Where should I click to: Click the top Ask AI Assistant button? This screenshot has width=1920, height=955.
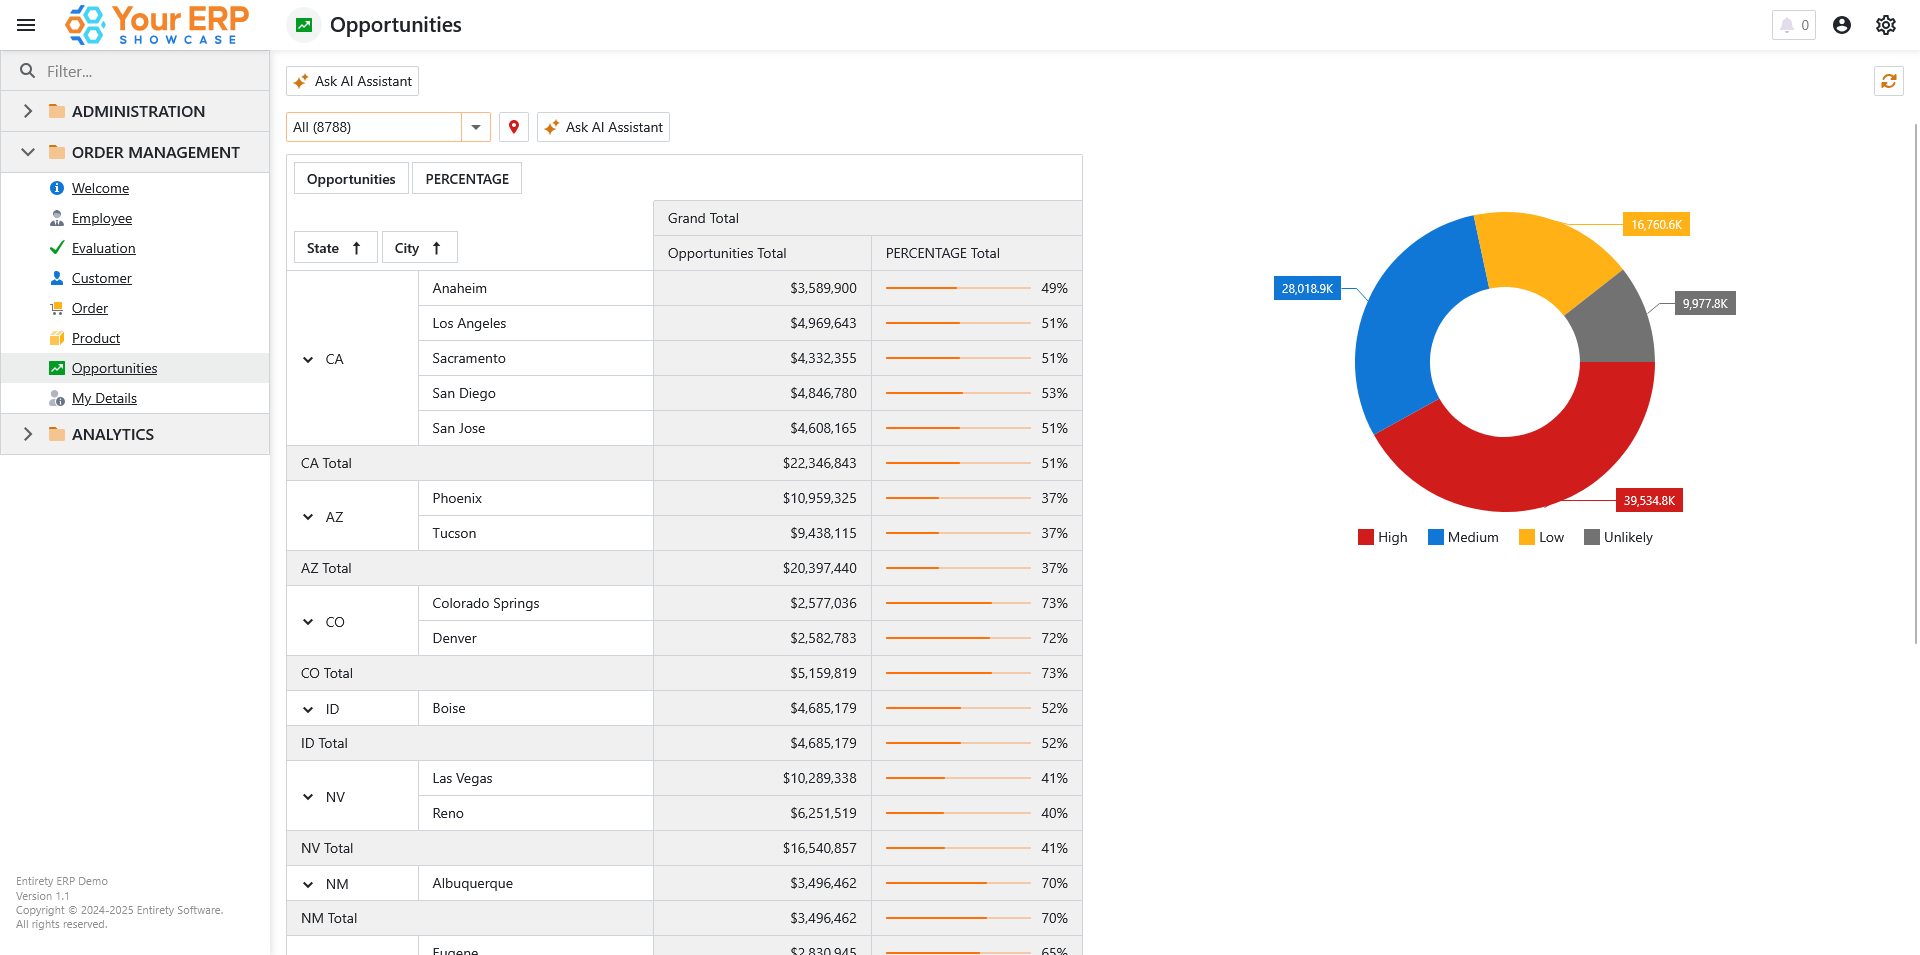point(352,81)
